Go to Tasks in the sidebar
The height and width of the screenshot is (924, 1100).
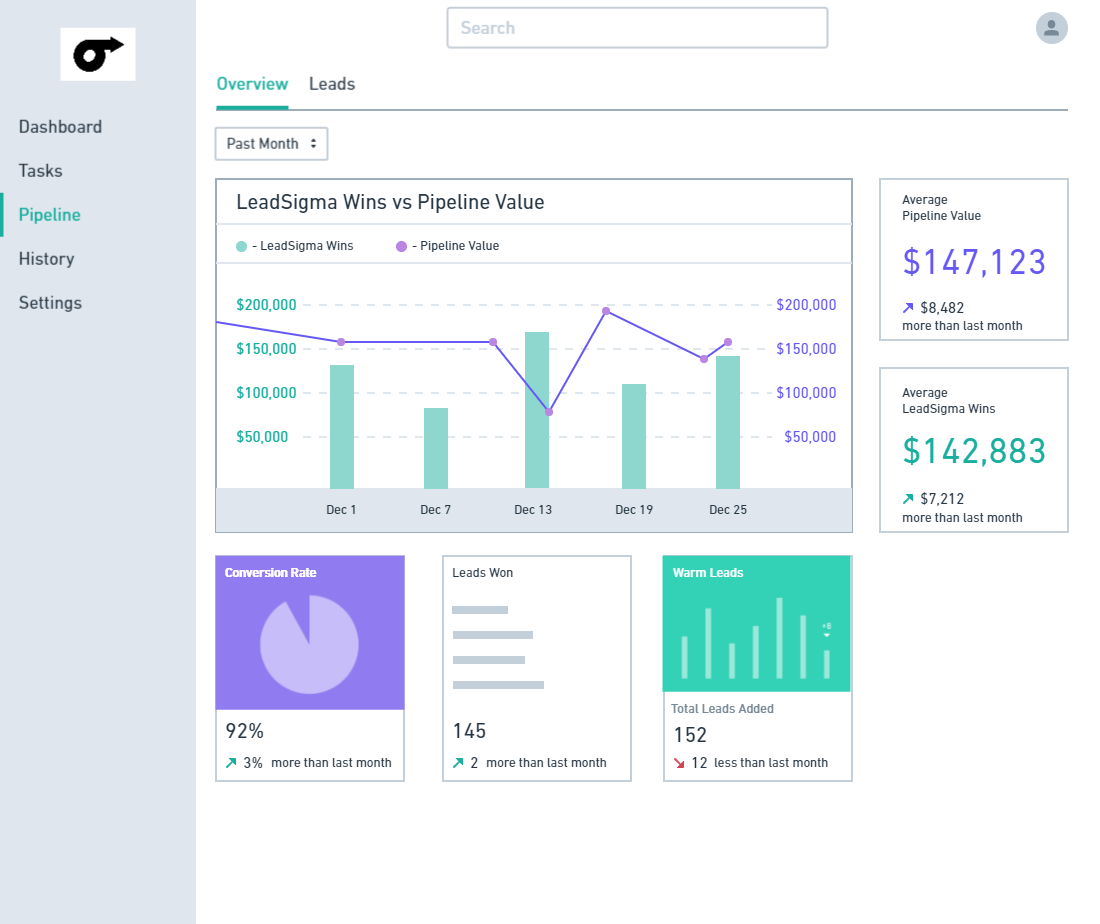pyautogui.click(x=41, y=171)
